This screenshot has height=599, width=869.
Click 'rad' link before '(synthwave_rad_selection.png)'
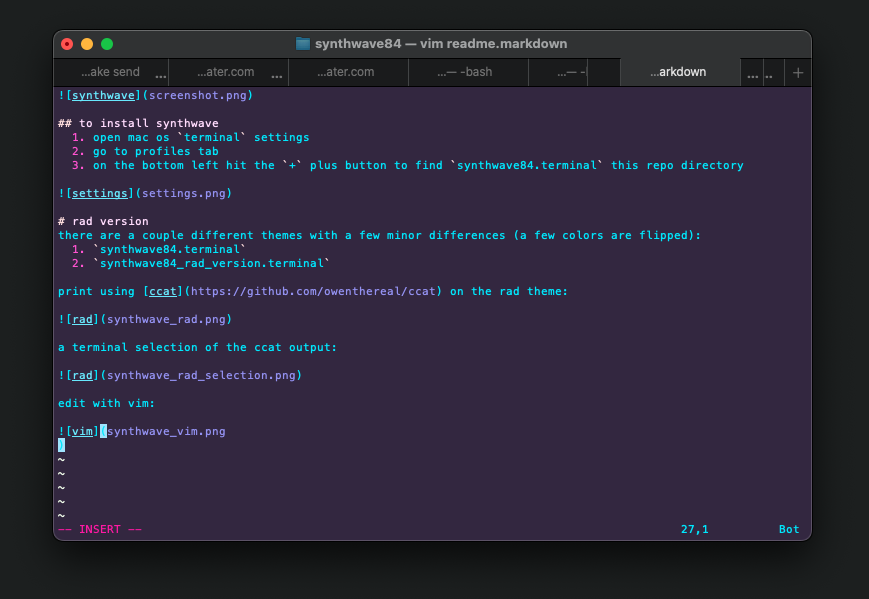coord(82,375)
